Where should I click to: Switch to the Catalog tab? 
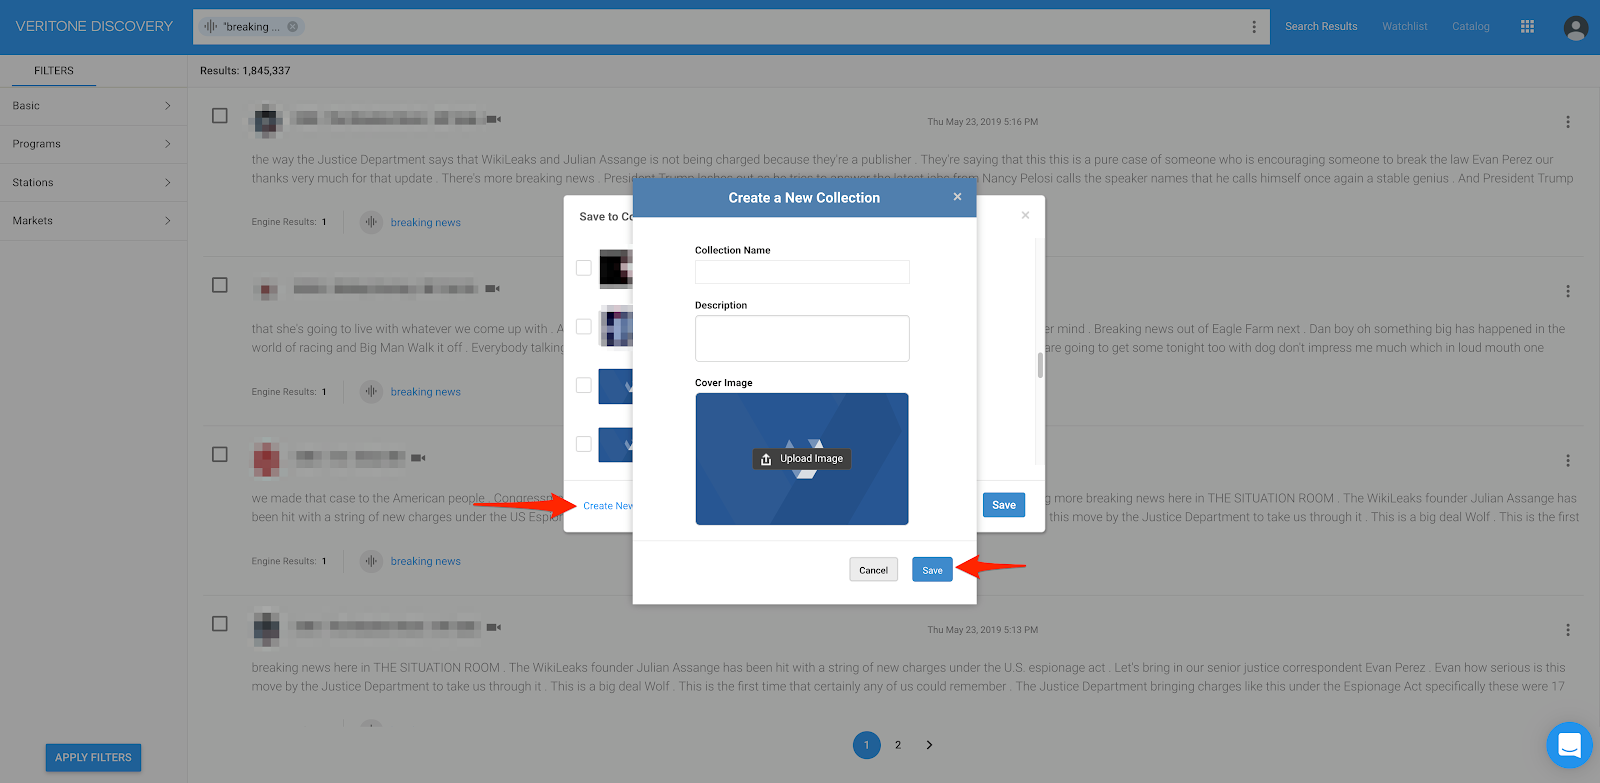click(1471, 27)
